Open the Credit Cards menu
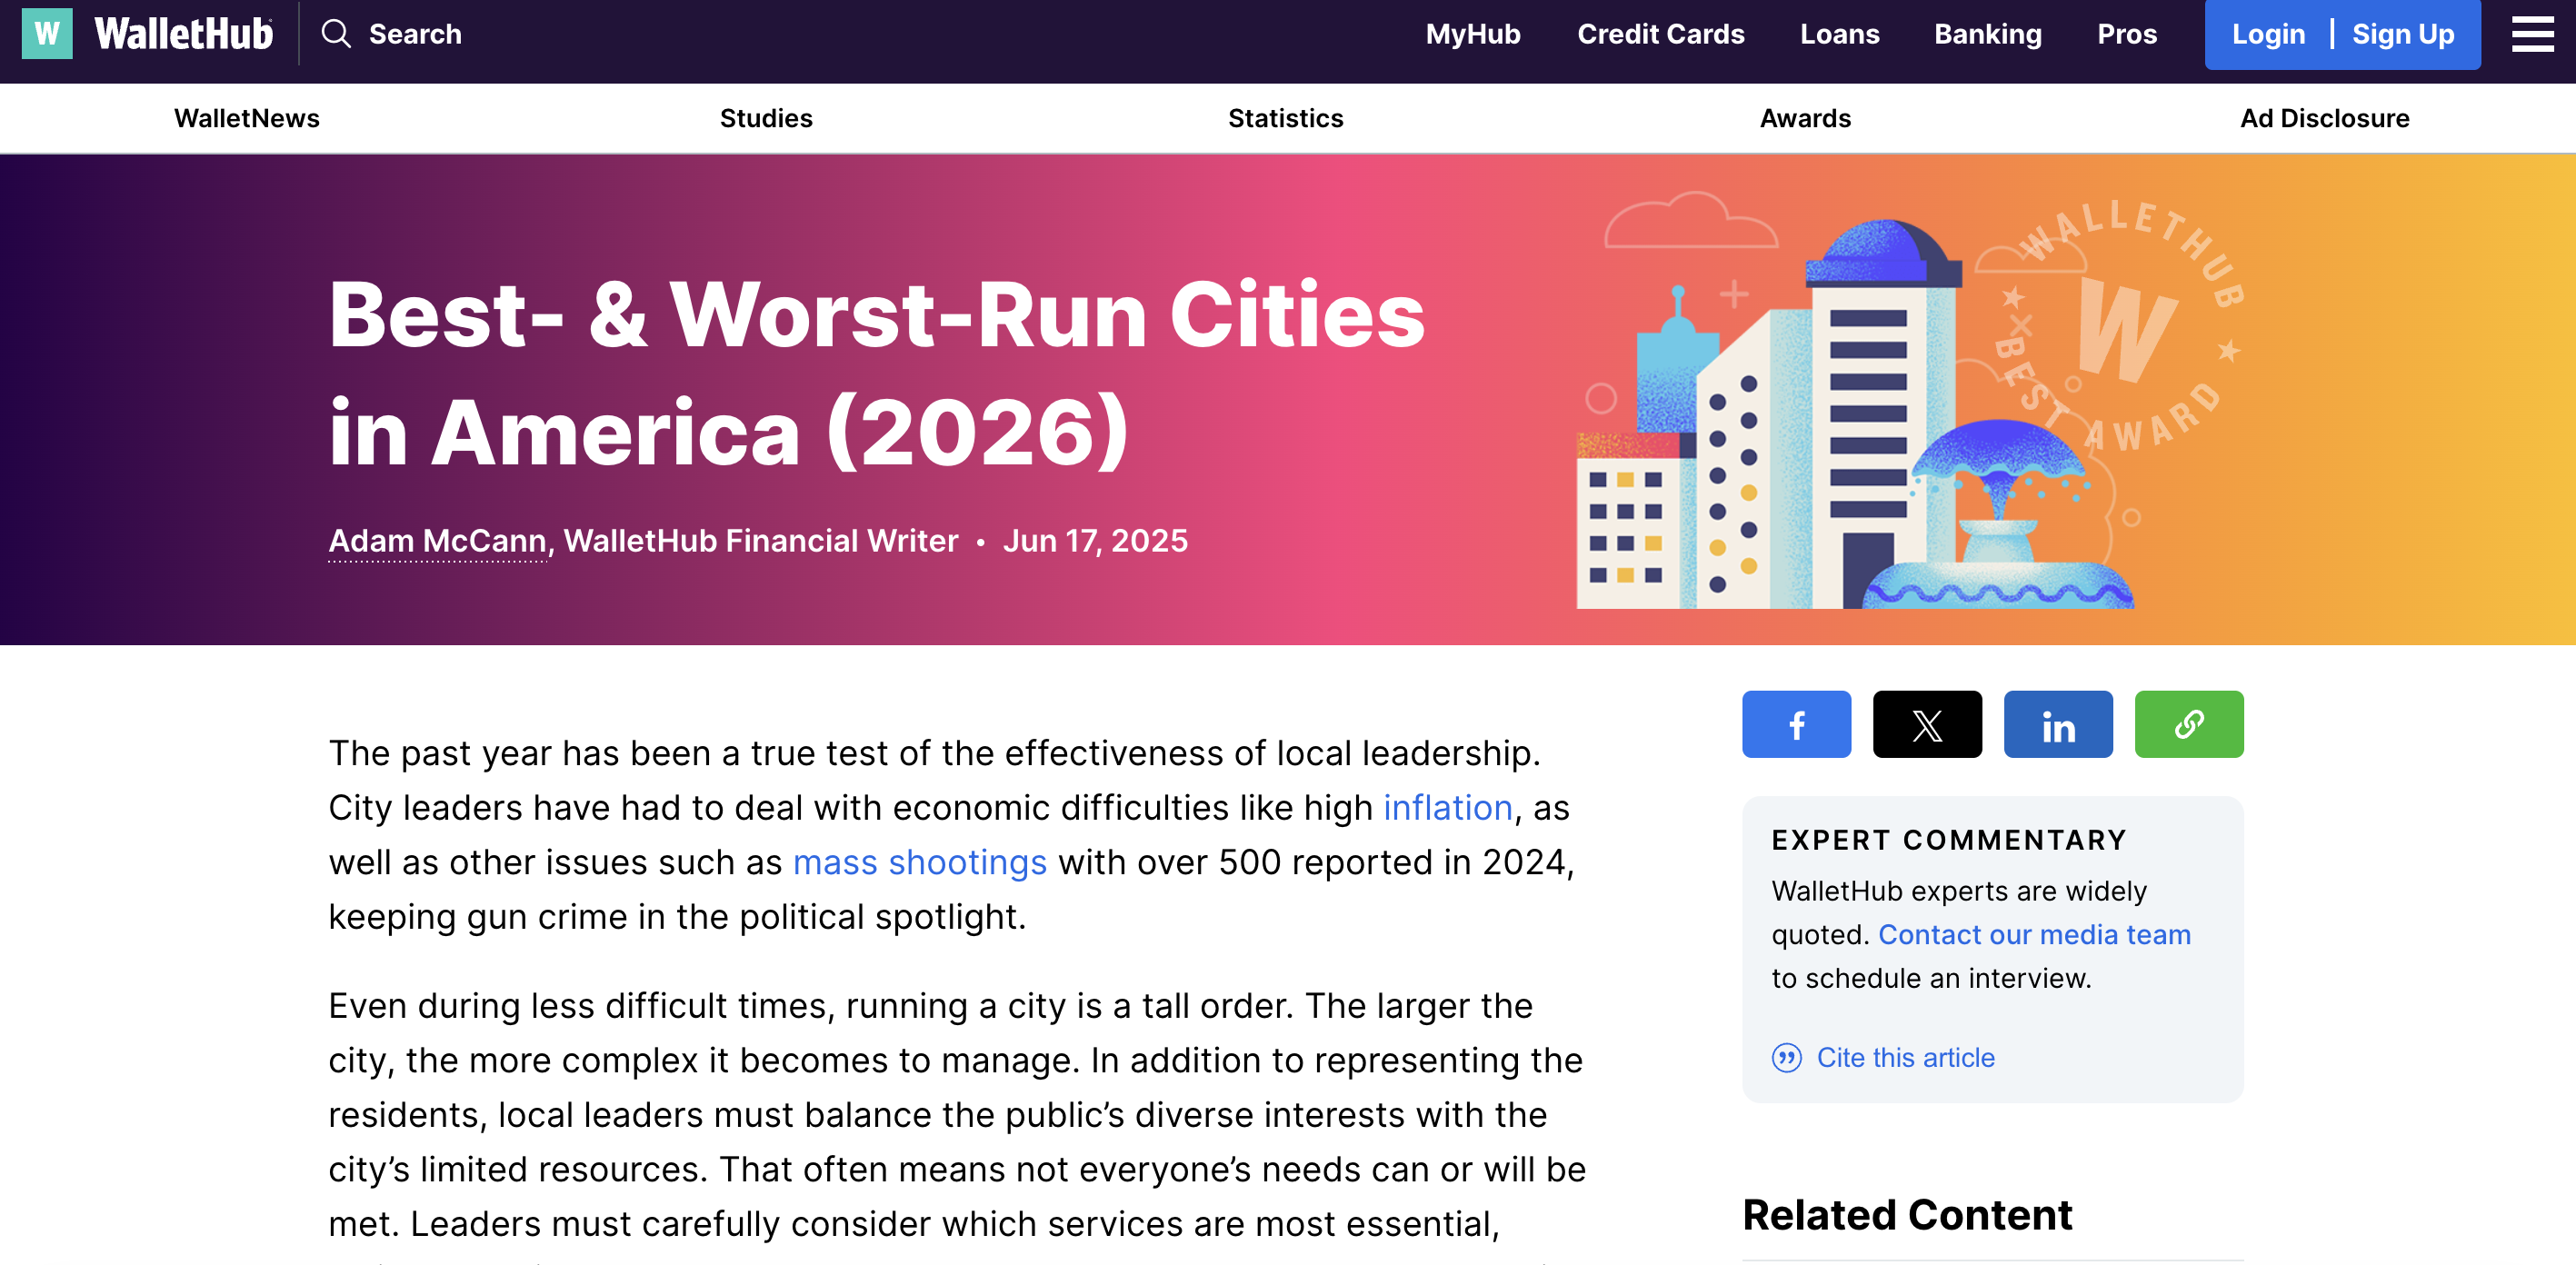This screenshot has width=2576, height=1265. 1660,34
